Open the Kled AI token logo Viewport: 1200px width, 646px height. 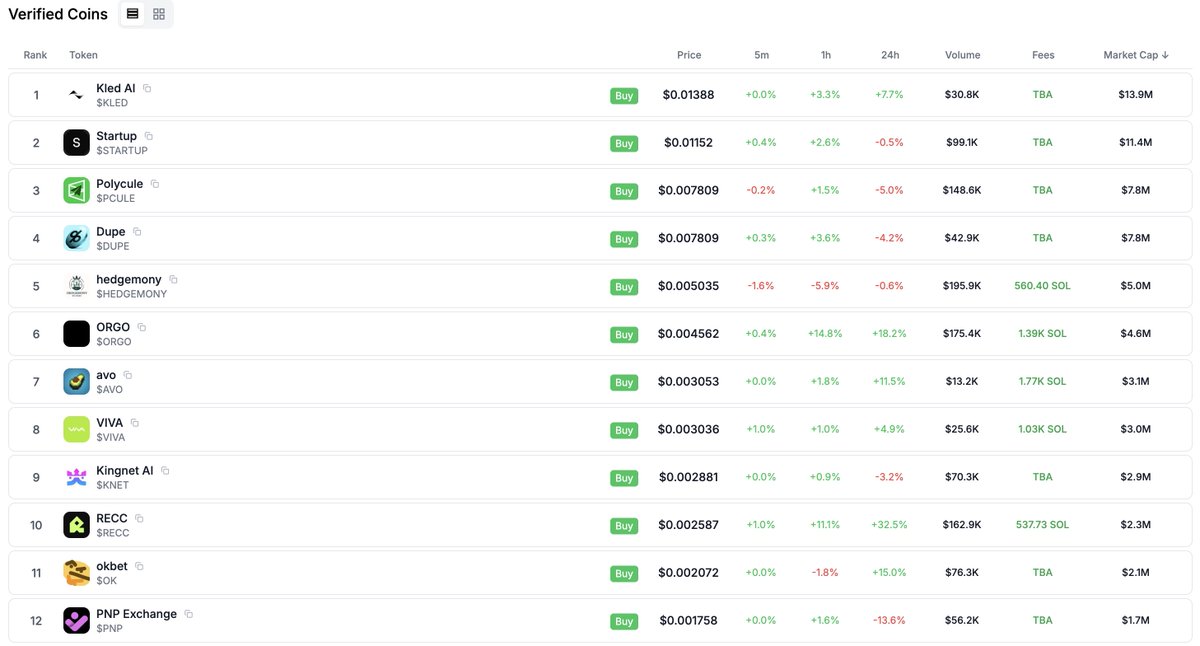(77, 95)
